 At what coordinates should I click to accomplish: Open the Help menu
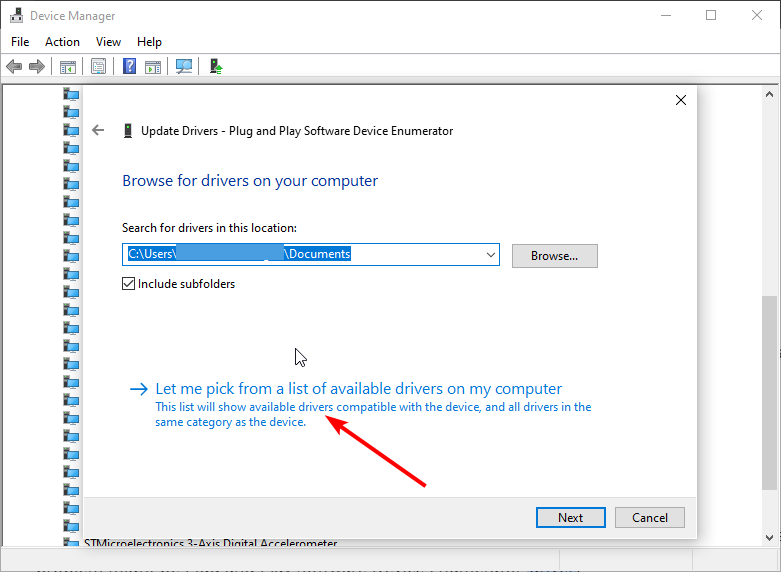[x=149, y=42]
